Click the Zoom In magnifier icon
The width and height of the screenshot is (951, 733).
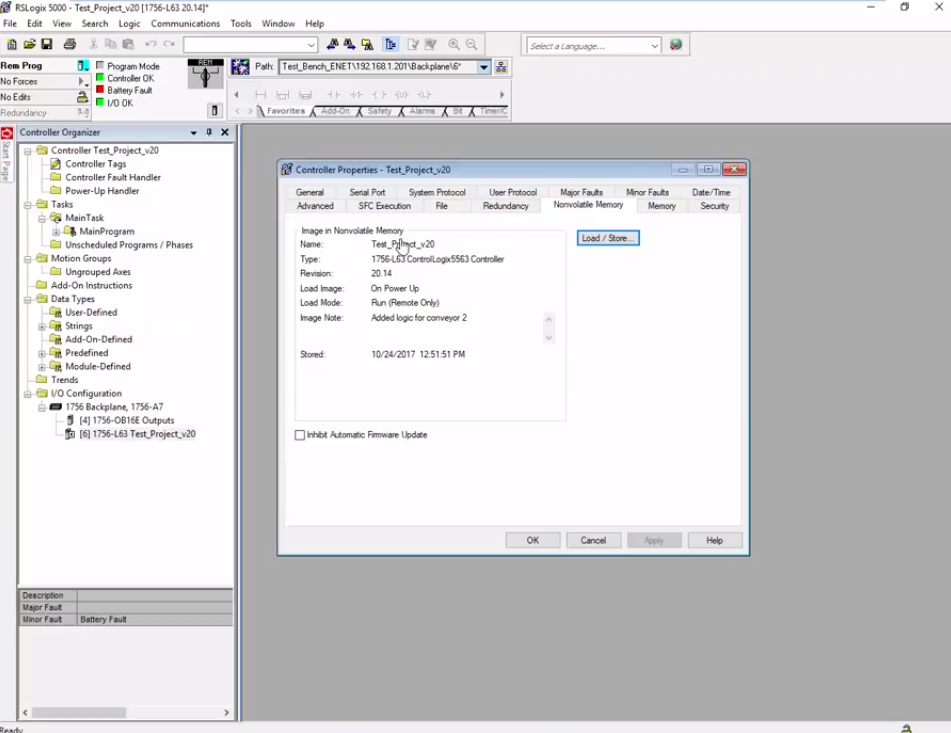click(x=454, y=45)
